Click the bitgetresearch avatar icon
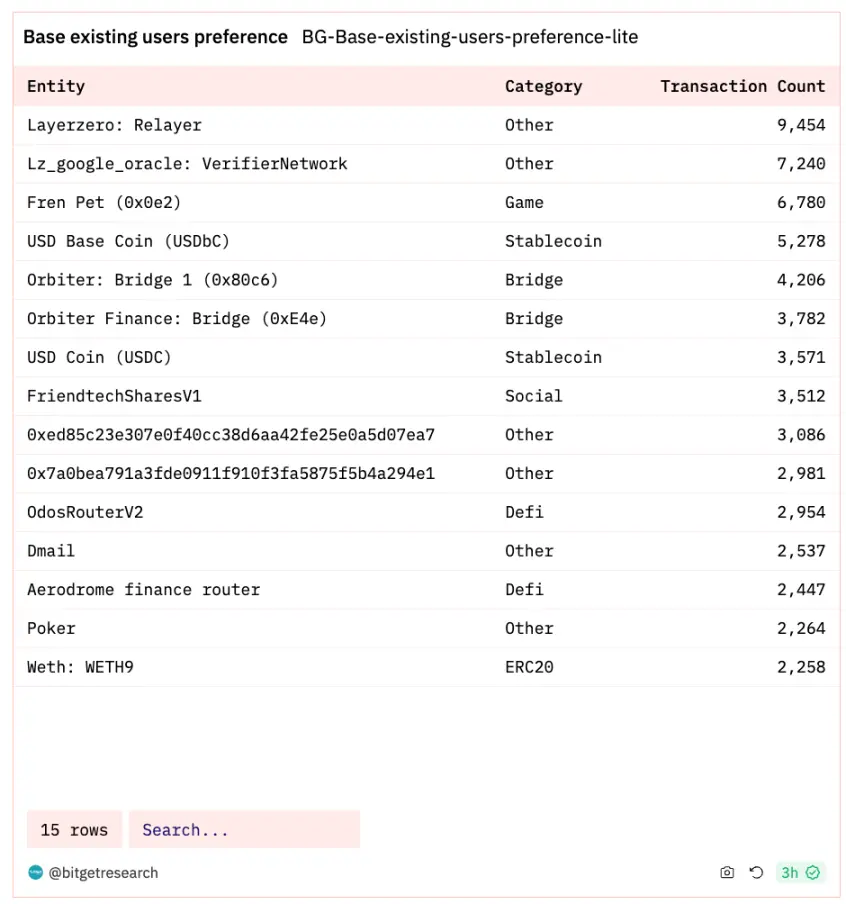This screenshot has width=846, height=904. pyautogui.click(x=36, y=872)
